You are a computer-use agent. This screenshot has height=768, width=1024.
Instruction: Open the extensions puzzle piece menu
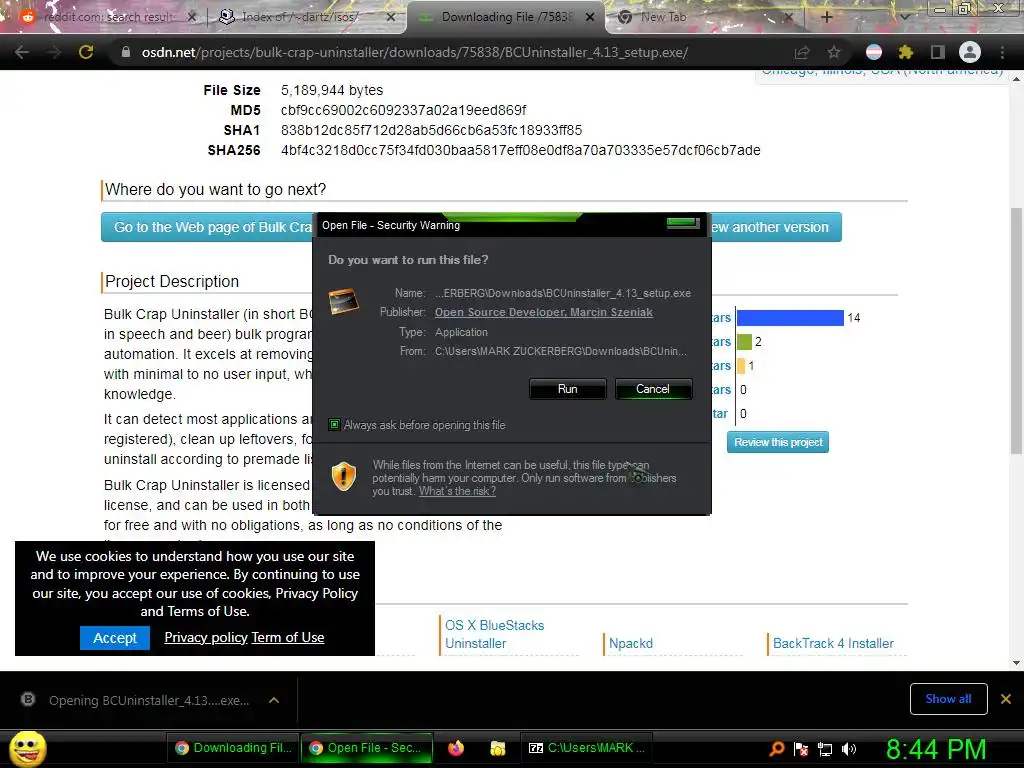tap(906, 52)
